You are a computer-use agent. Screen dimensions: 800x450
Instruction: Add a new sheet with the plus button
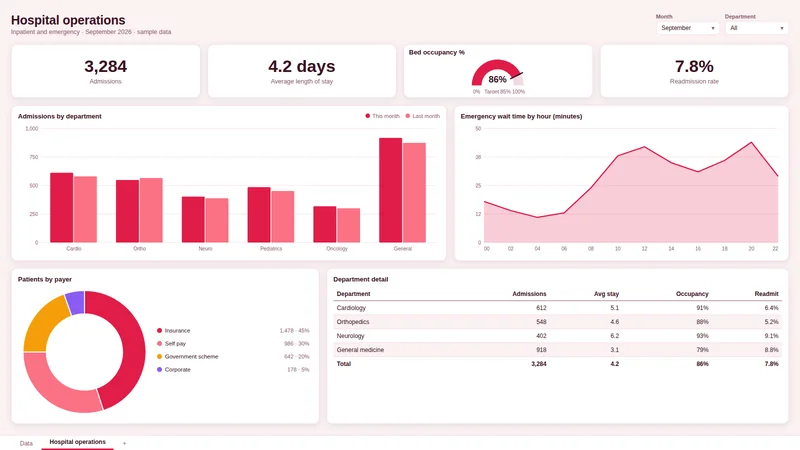click(x=124, y=443)
